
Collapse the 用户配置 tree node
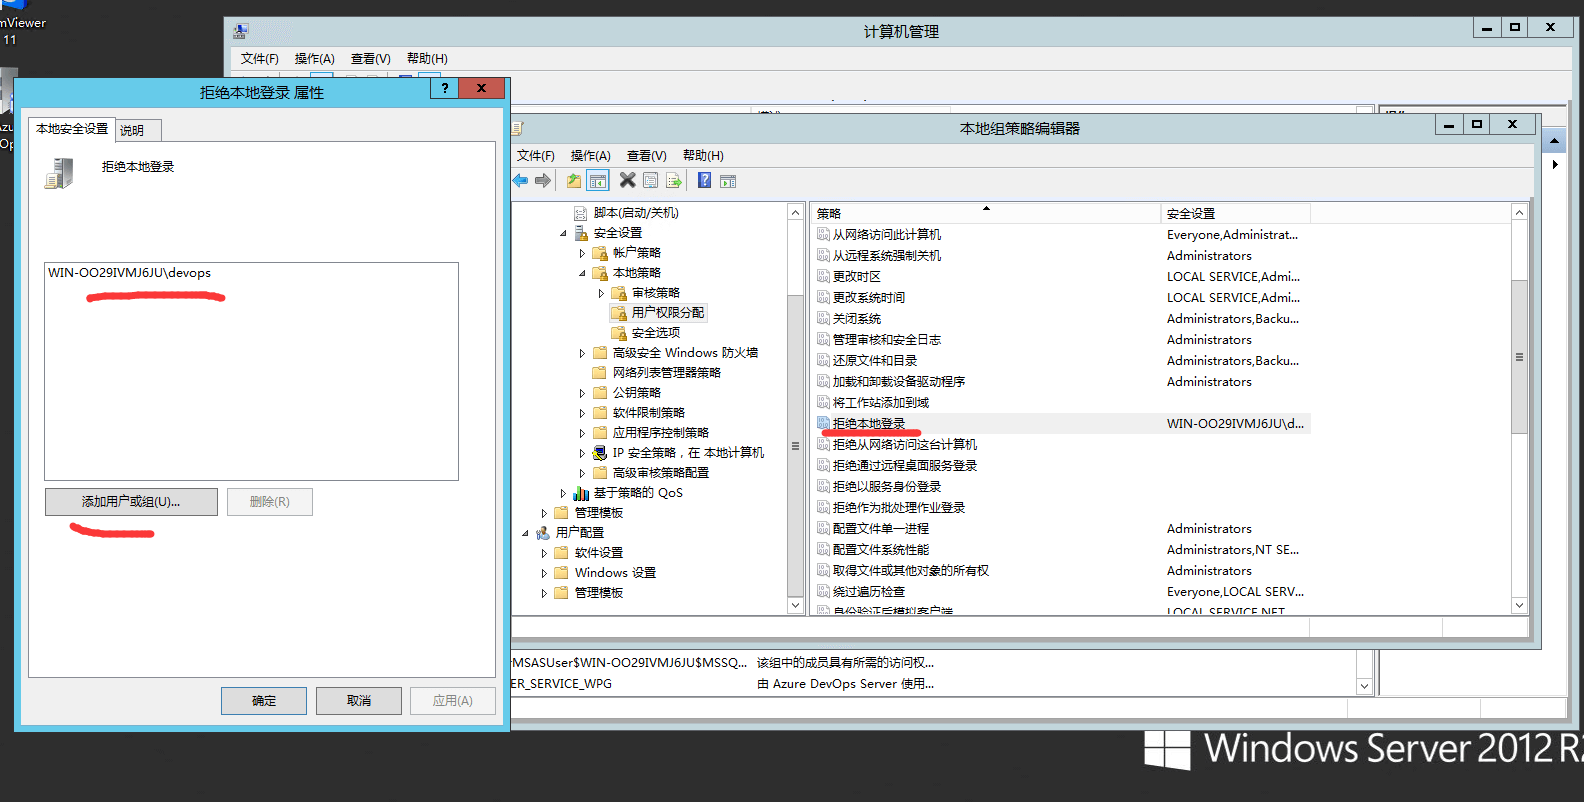tap(525, 533)
